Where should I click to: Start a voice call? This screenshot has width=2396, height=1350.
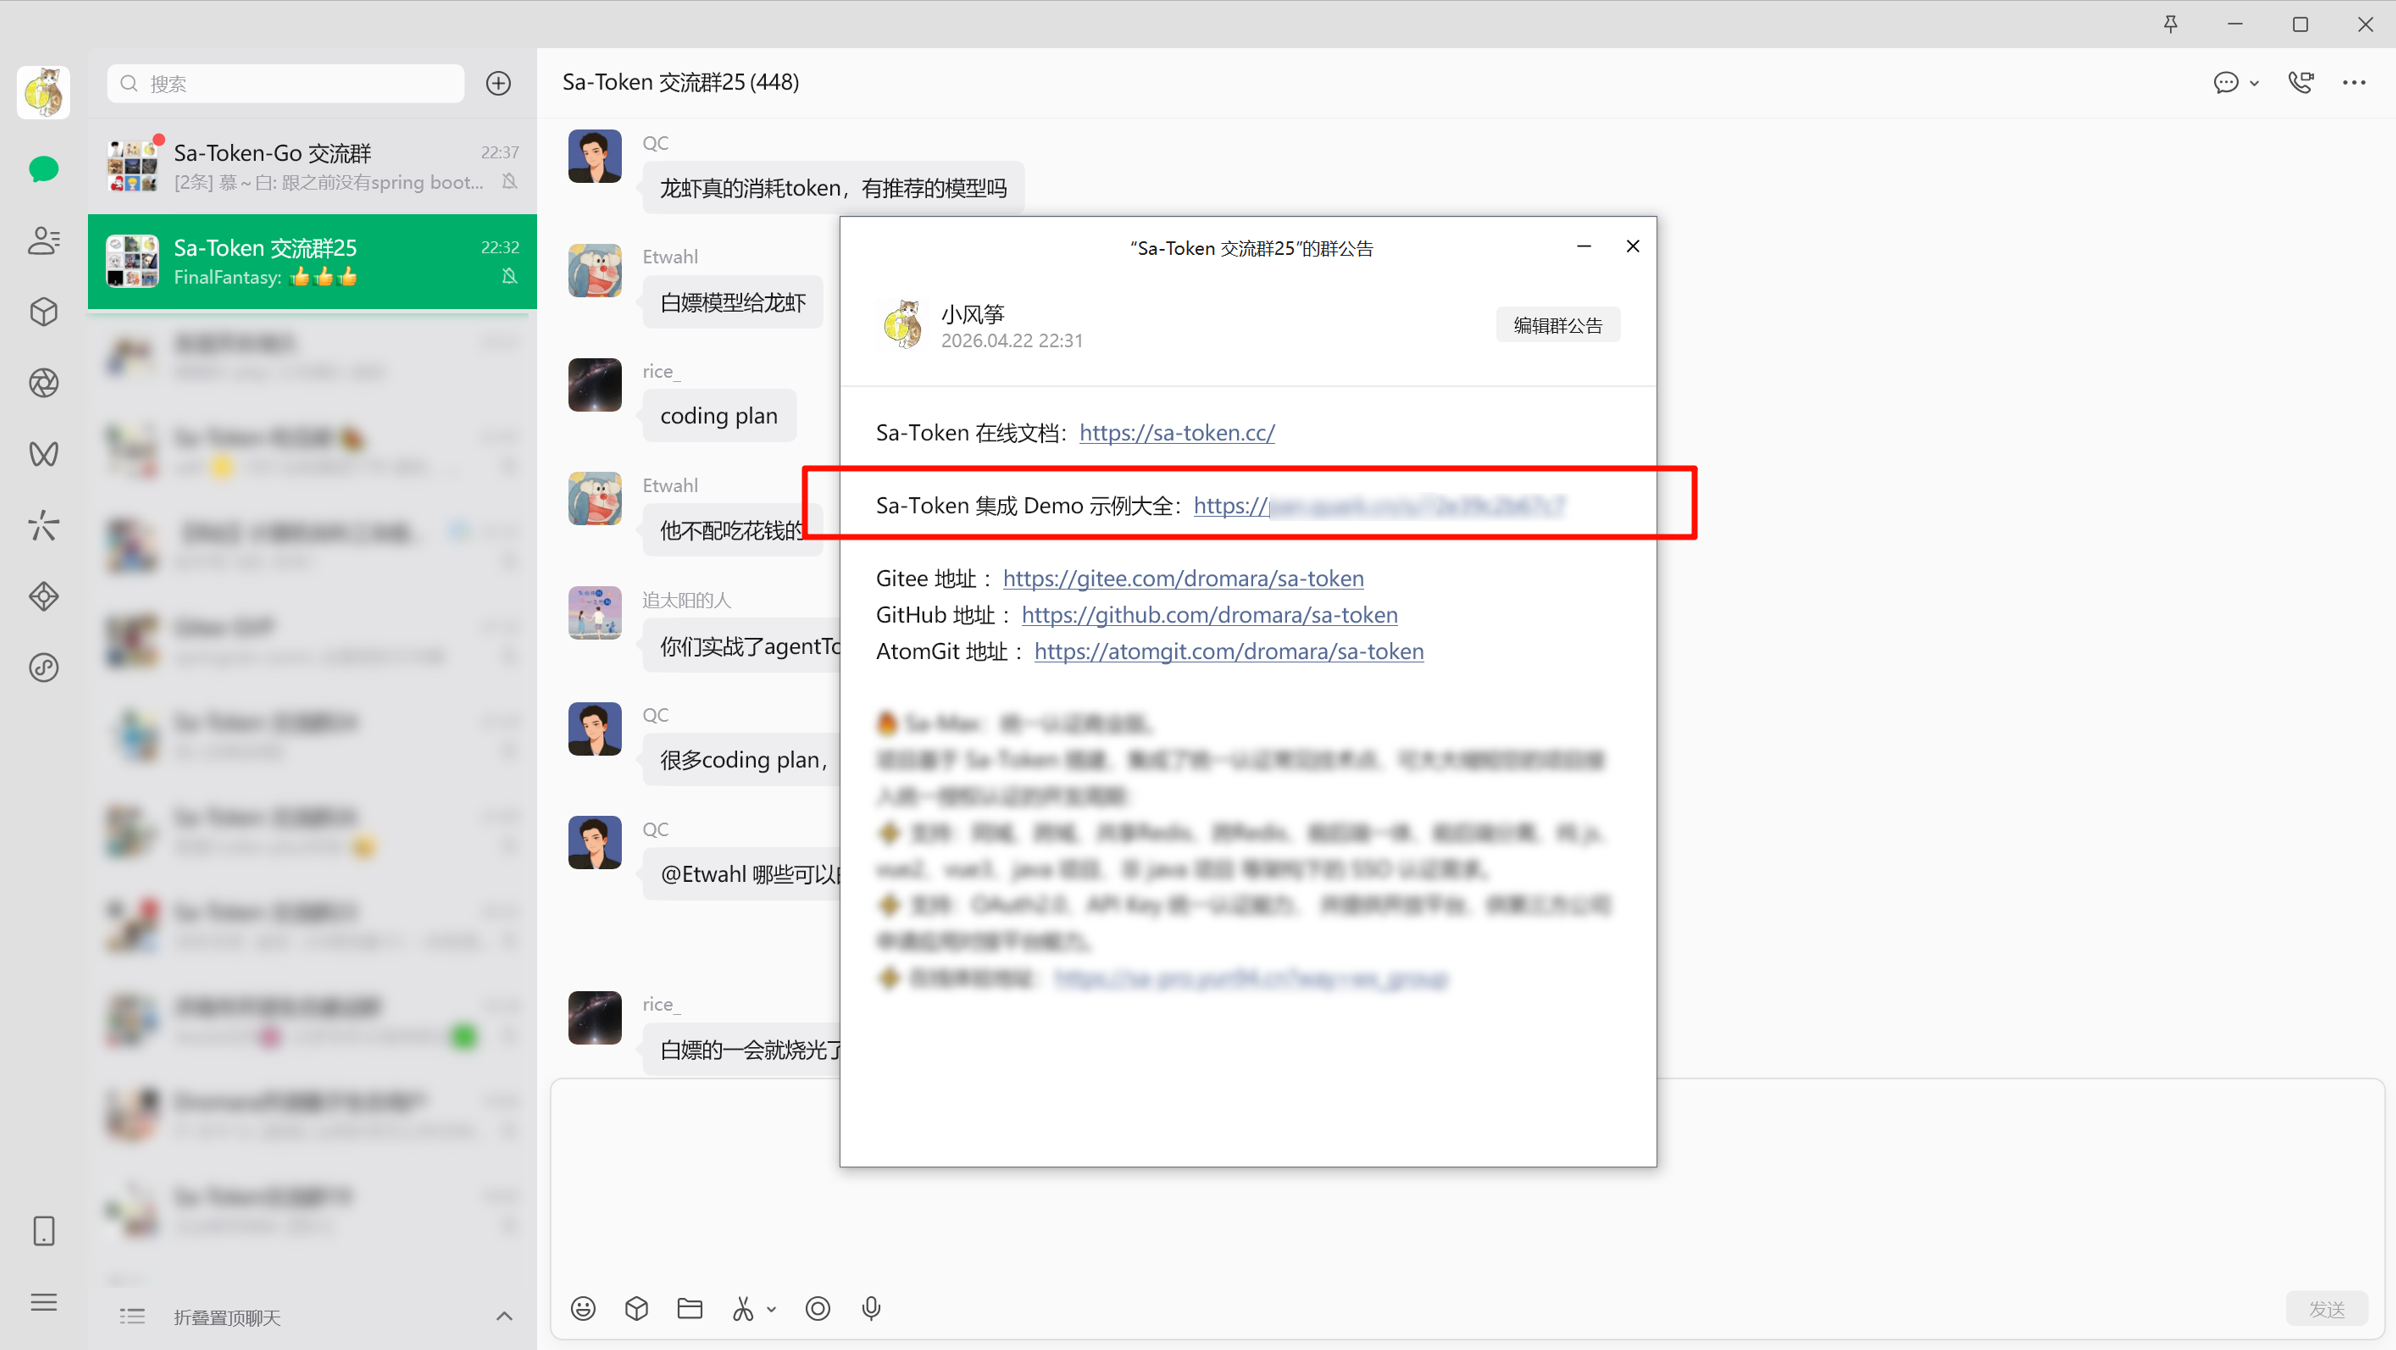pos(2301,82)
